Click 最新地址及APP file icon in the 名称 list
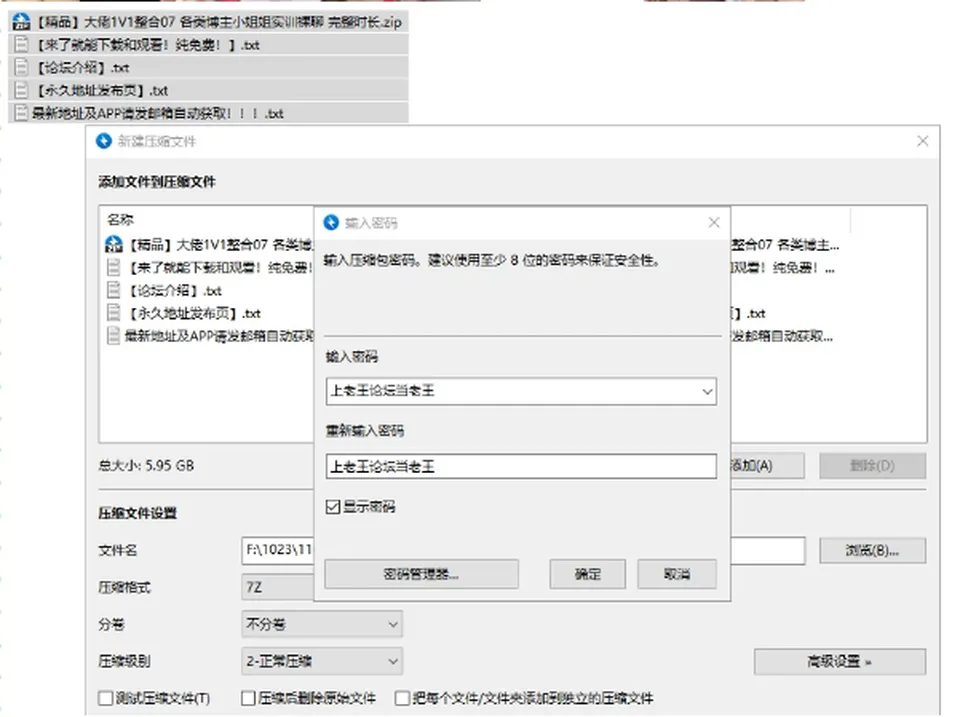 coord(114,336)
